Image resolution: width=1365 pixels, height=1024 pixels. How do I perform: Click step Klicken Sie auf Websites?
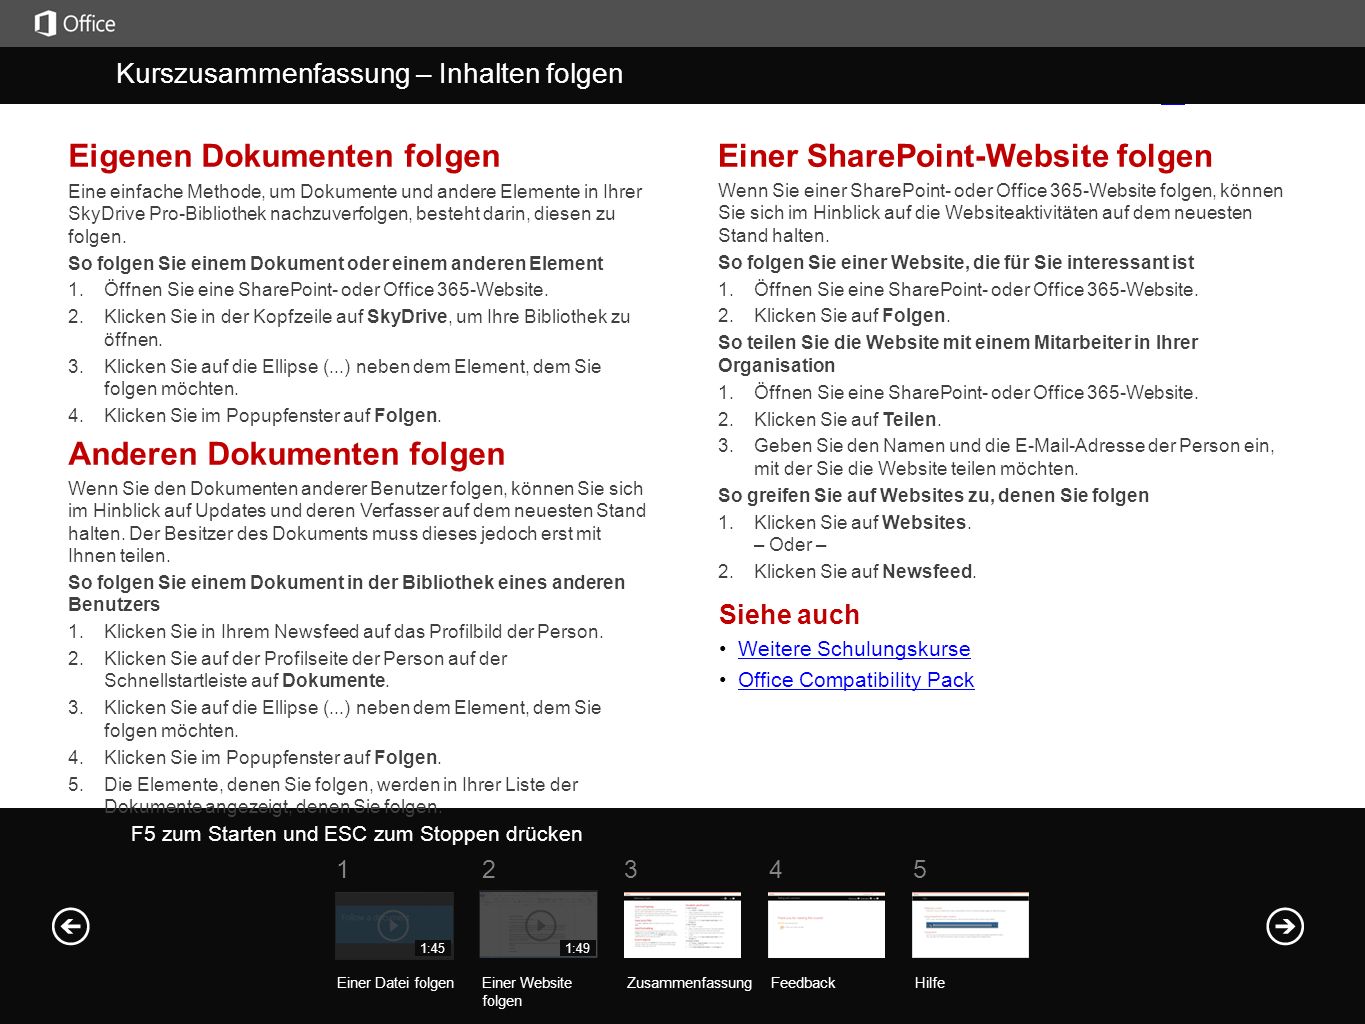coord(862,522)
